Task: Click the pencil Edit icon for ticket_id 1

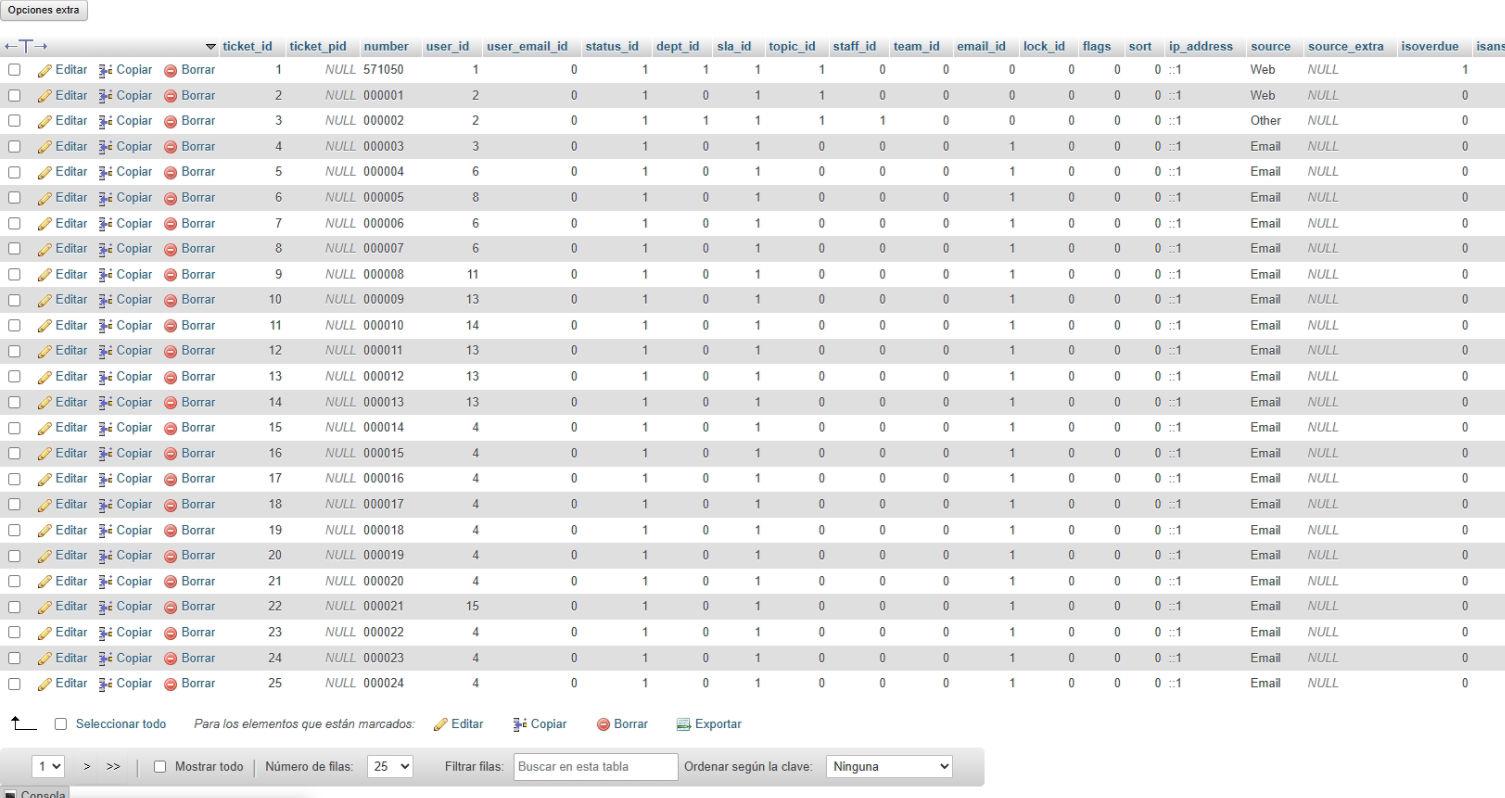Action: point(44,70)
